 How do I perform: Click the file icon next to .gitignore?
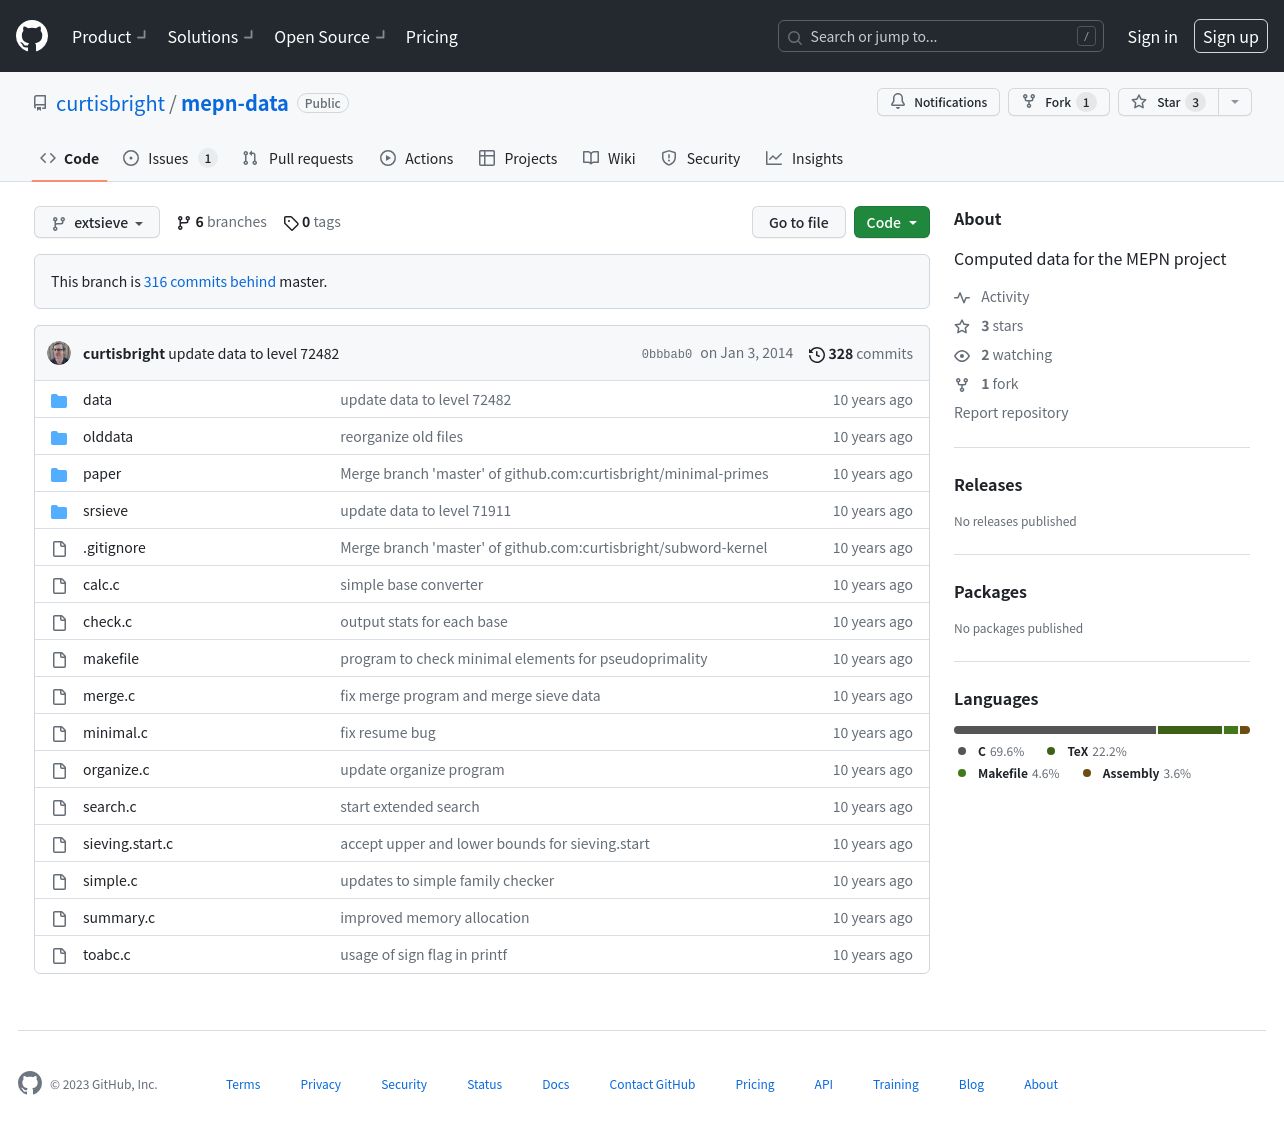[59, 548]
